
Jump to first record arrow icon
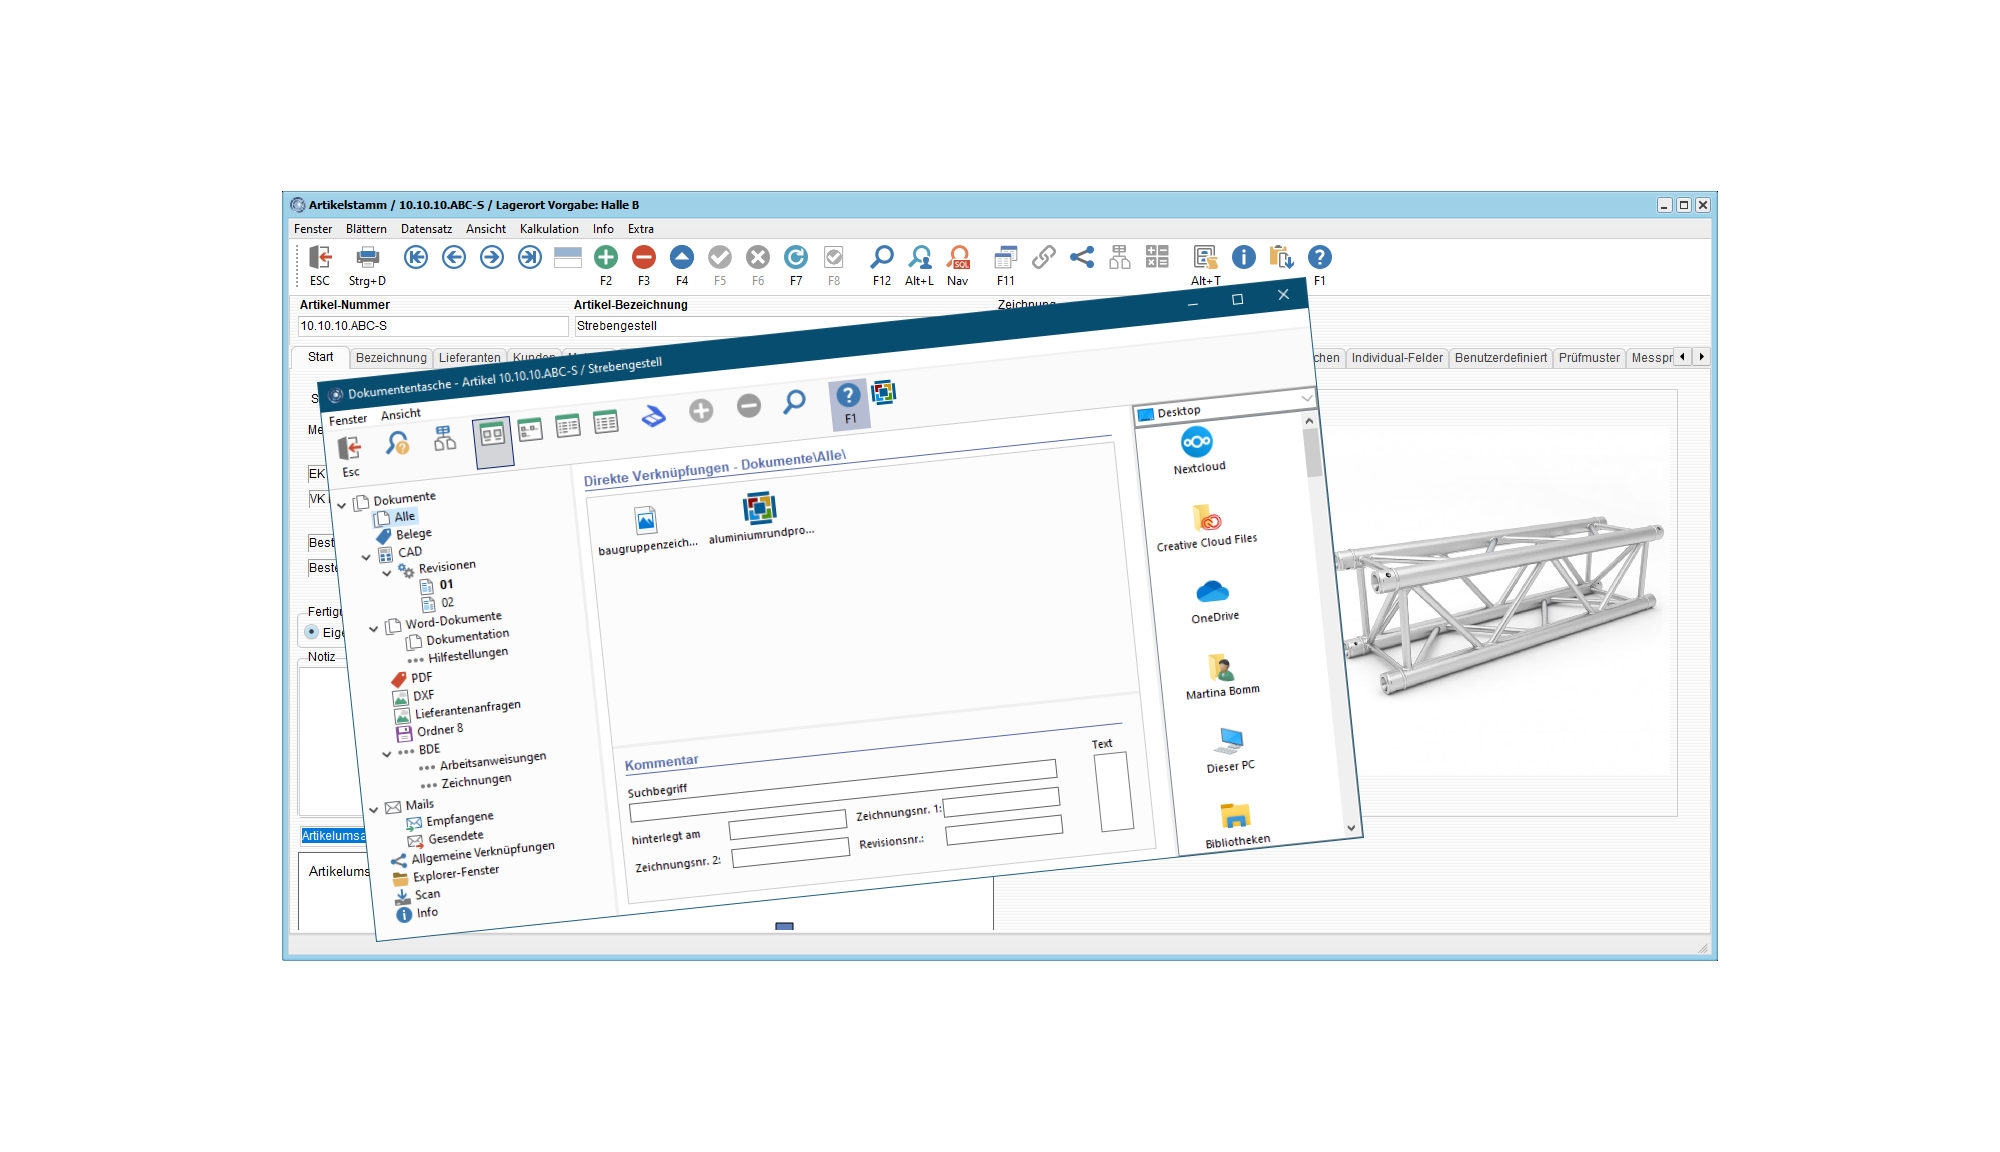click(x=416, y=258)
